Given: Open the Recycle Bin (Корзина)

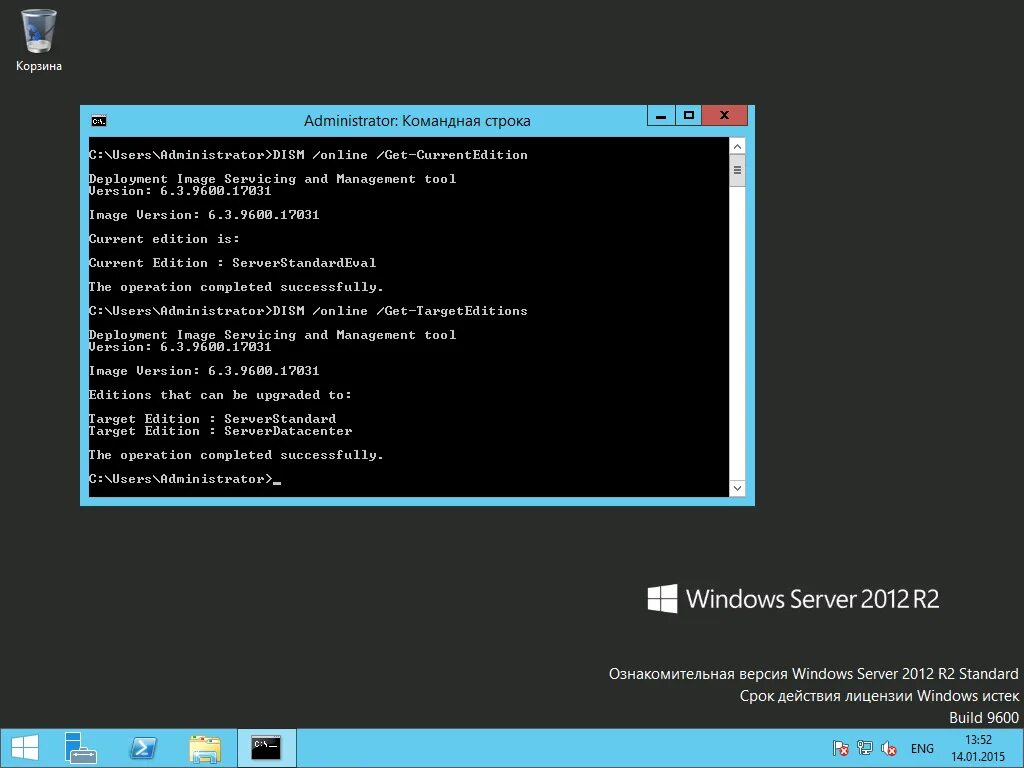Looking at the screenshot, I should point(37,30).
